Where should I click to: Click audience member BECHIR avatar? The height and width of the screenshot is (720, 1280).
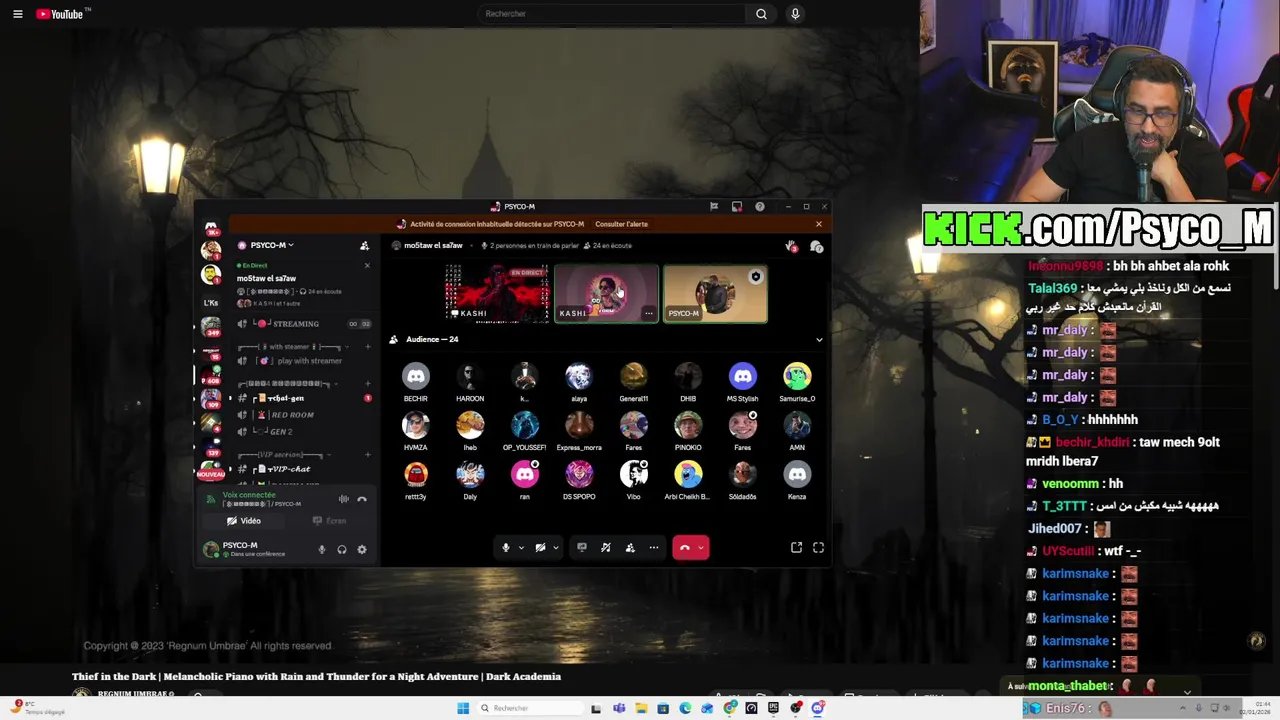[x=416, y=376]
